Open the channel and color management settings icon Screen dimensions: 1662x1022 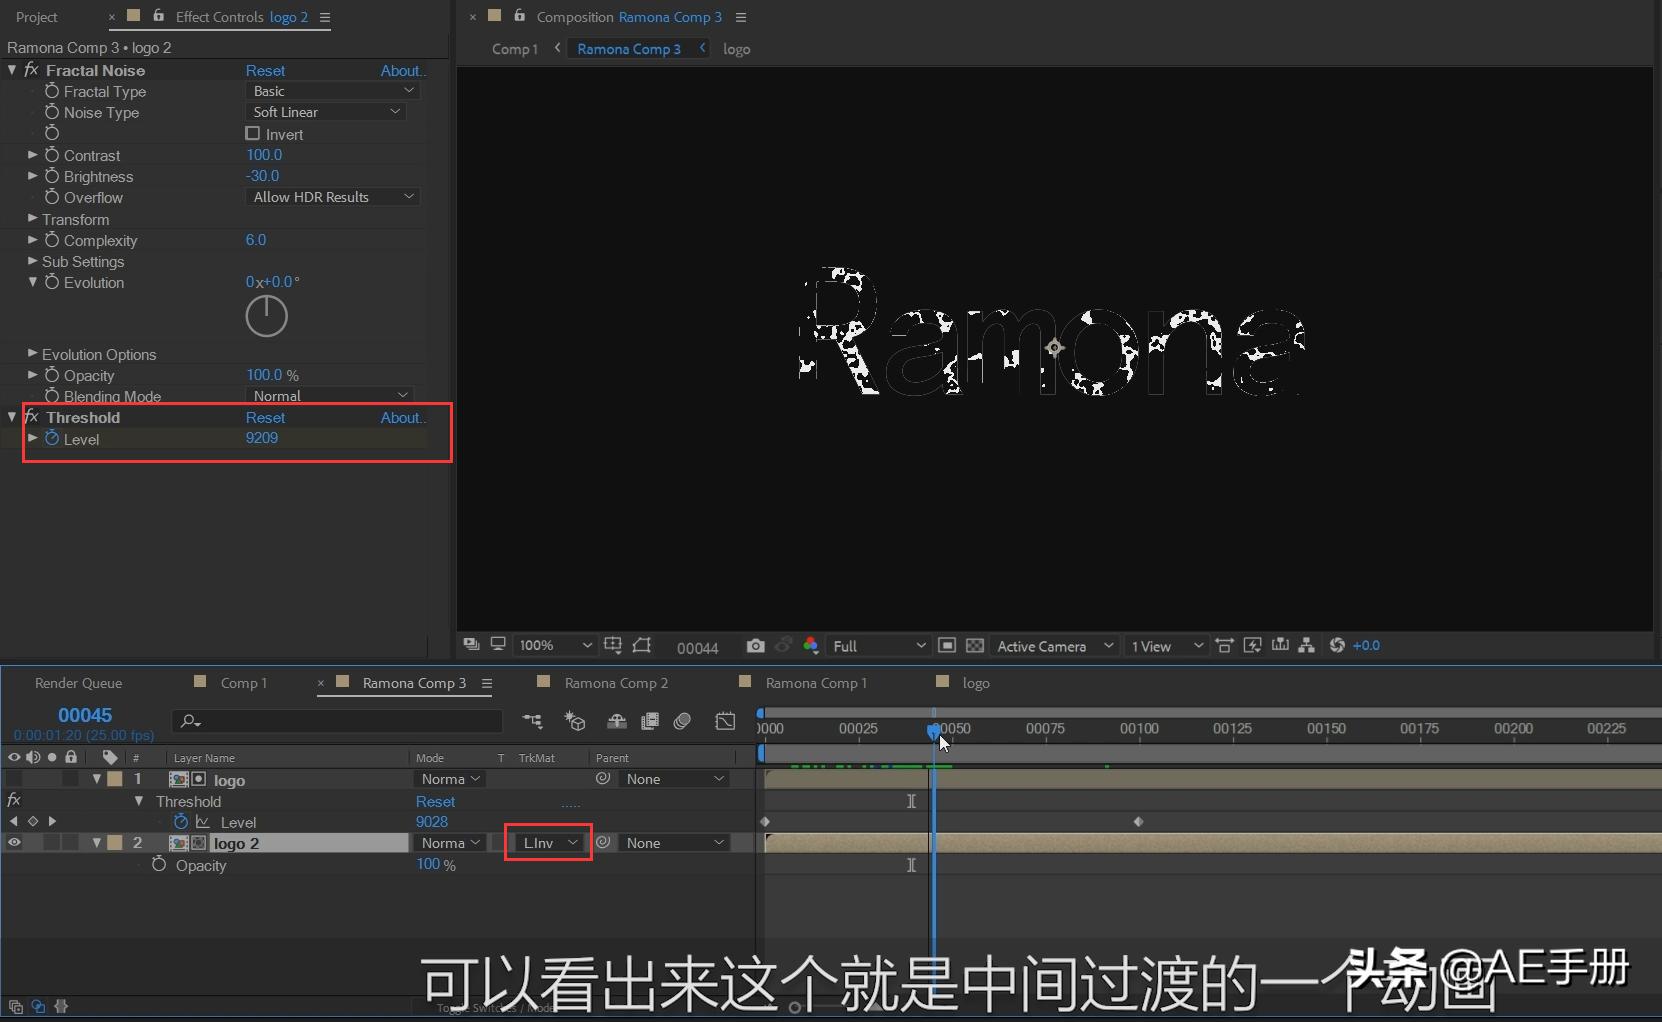(x=811, y=646)
